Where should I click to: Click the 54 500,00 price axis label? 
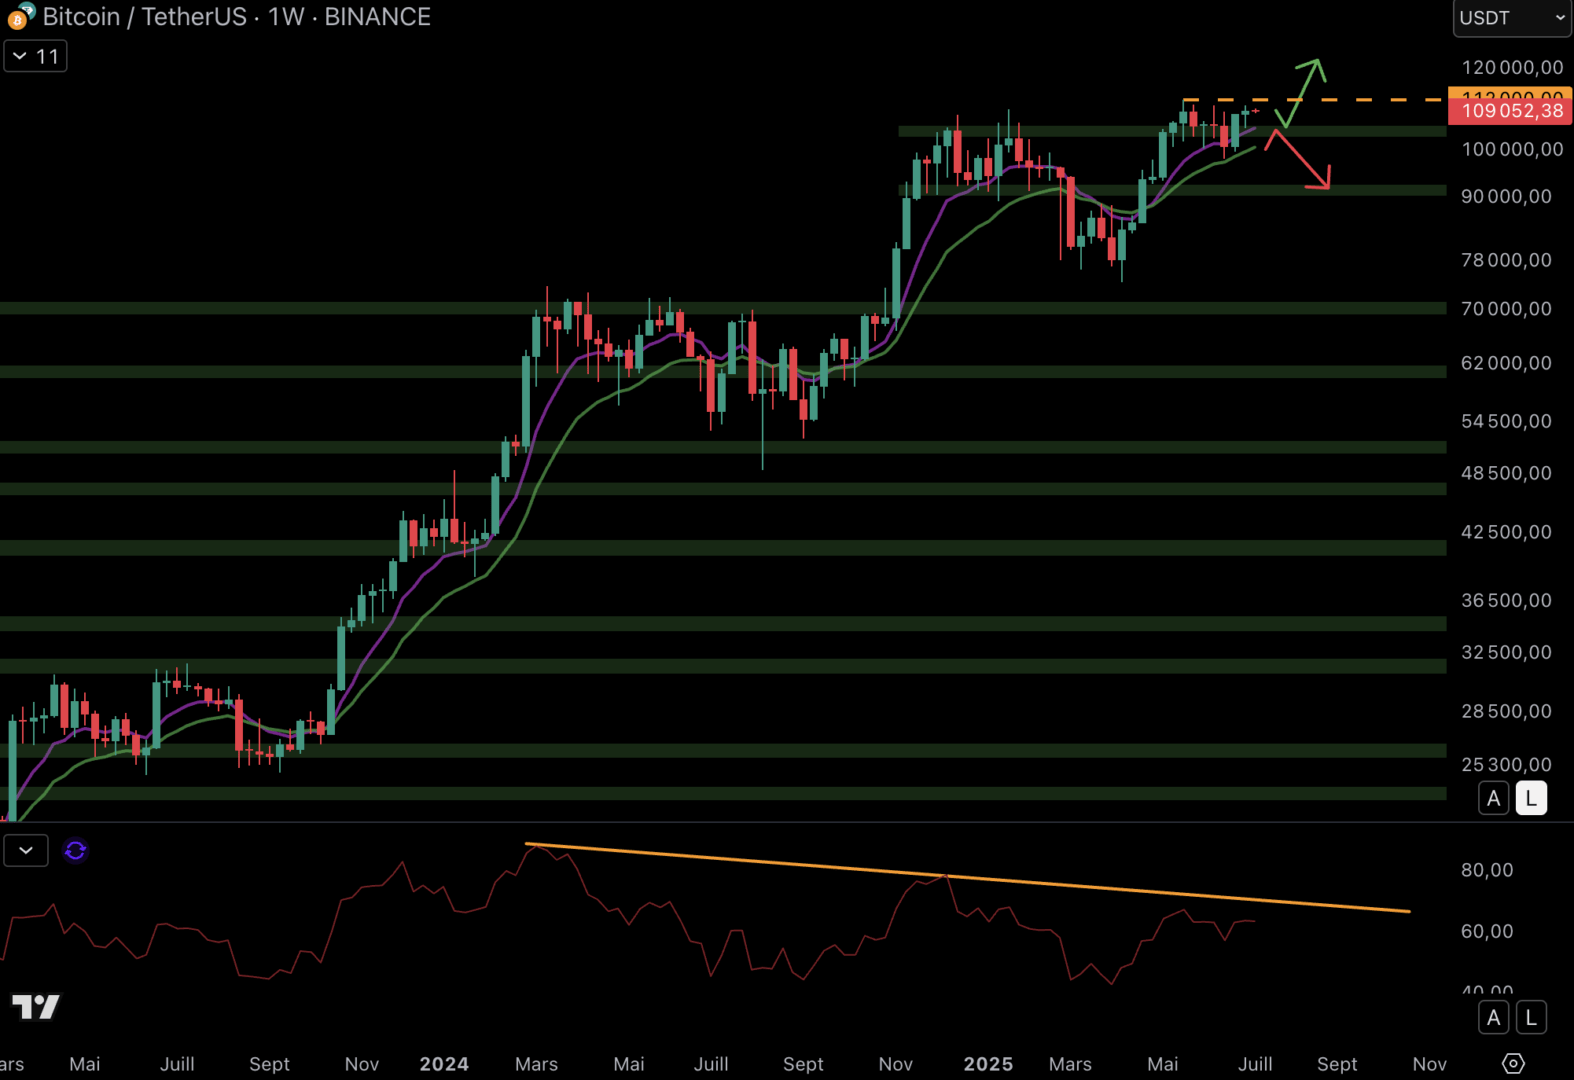1506,421
